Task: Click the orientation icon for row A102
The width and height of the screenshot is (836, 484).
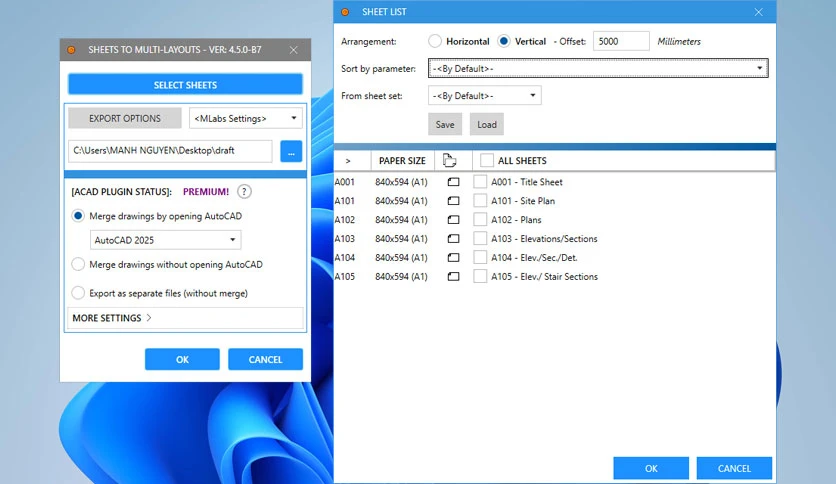Action: pos(453,220)
